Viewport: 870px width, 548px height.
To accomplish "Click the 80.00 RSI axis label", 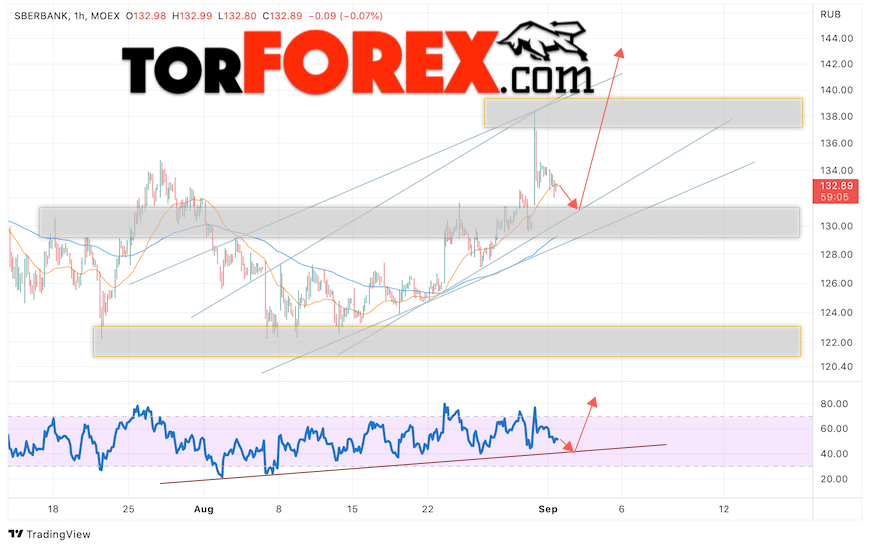I will point(834,404).
